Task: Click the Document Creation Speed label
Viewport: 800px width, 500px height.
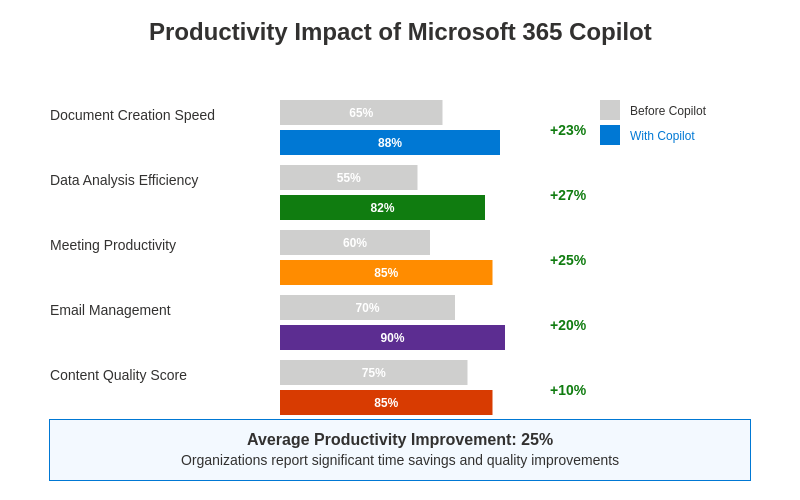Action: coord(132,115)
